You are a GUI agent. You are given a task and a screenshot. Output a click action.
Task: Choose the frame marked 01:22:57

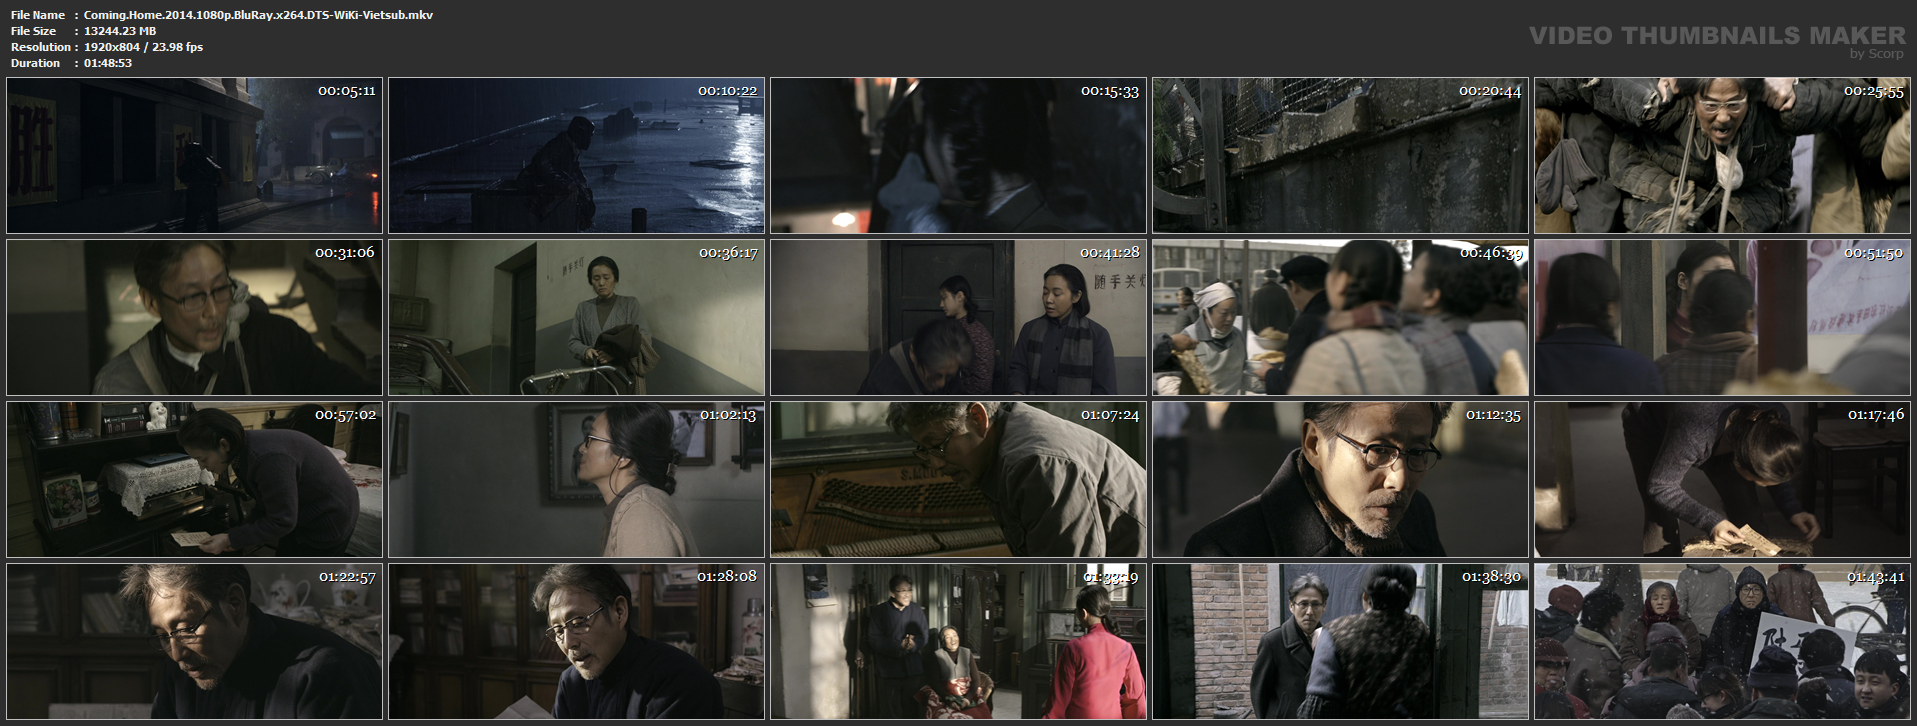click(x=194, y=641)
